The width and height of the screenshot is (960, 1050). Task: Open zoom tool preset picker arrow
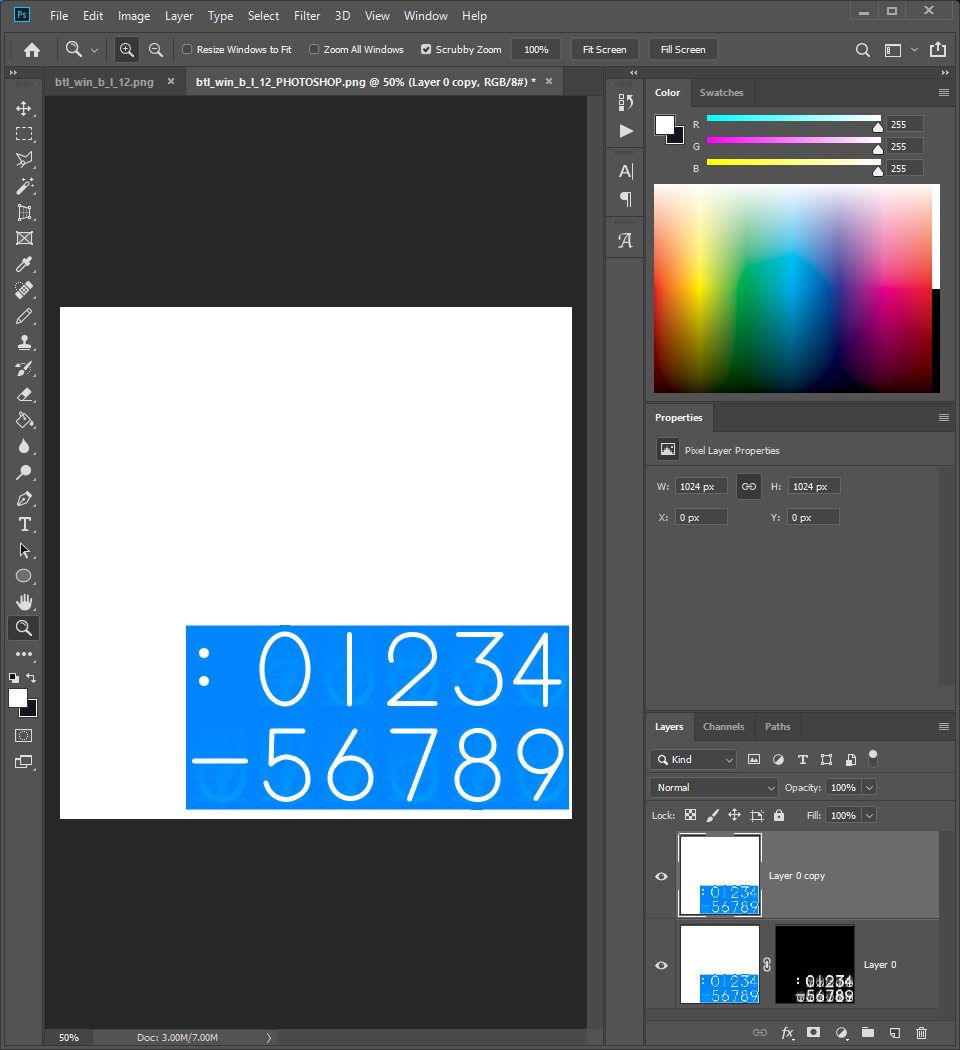click(x=94, y=50)
